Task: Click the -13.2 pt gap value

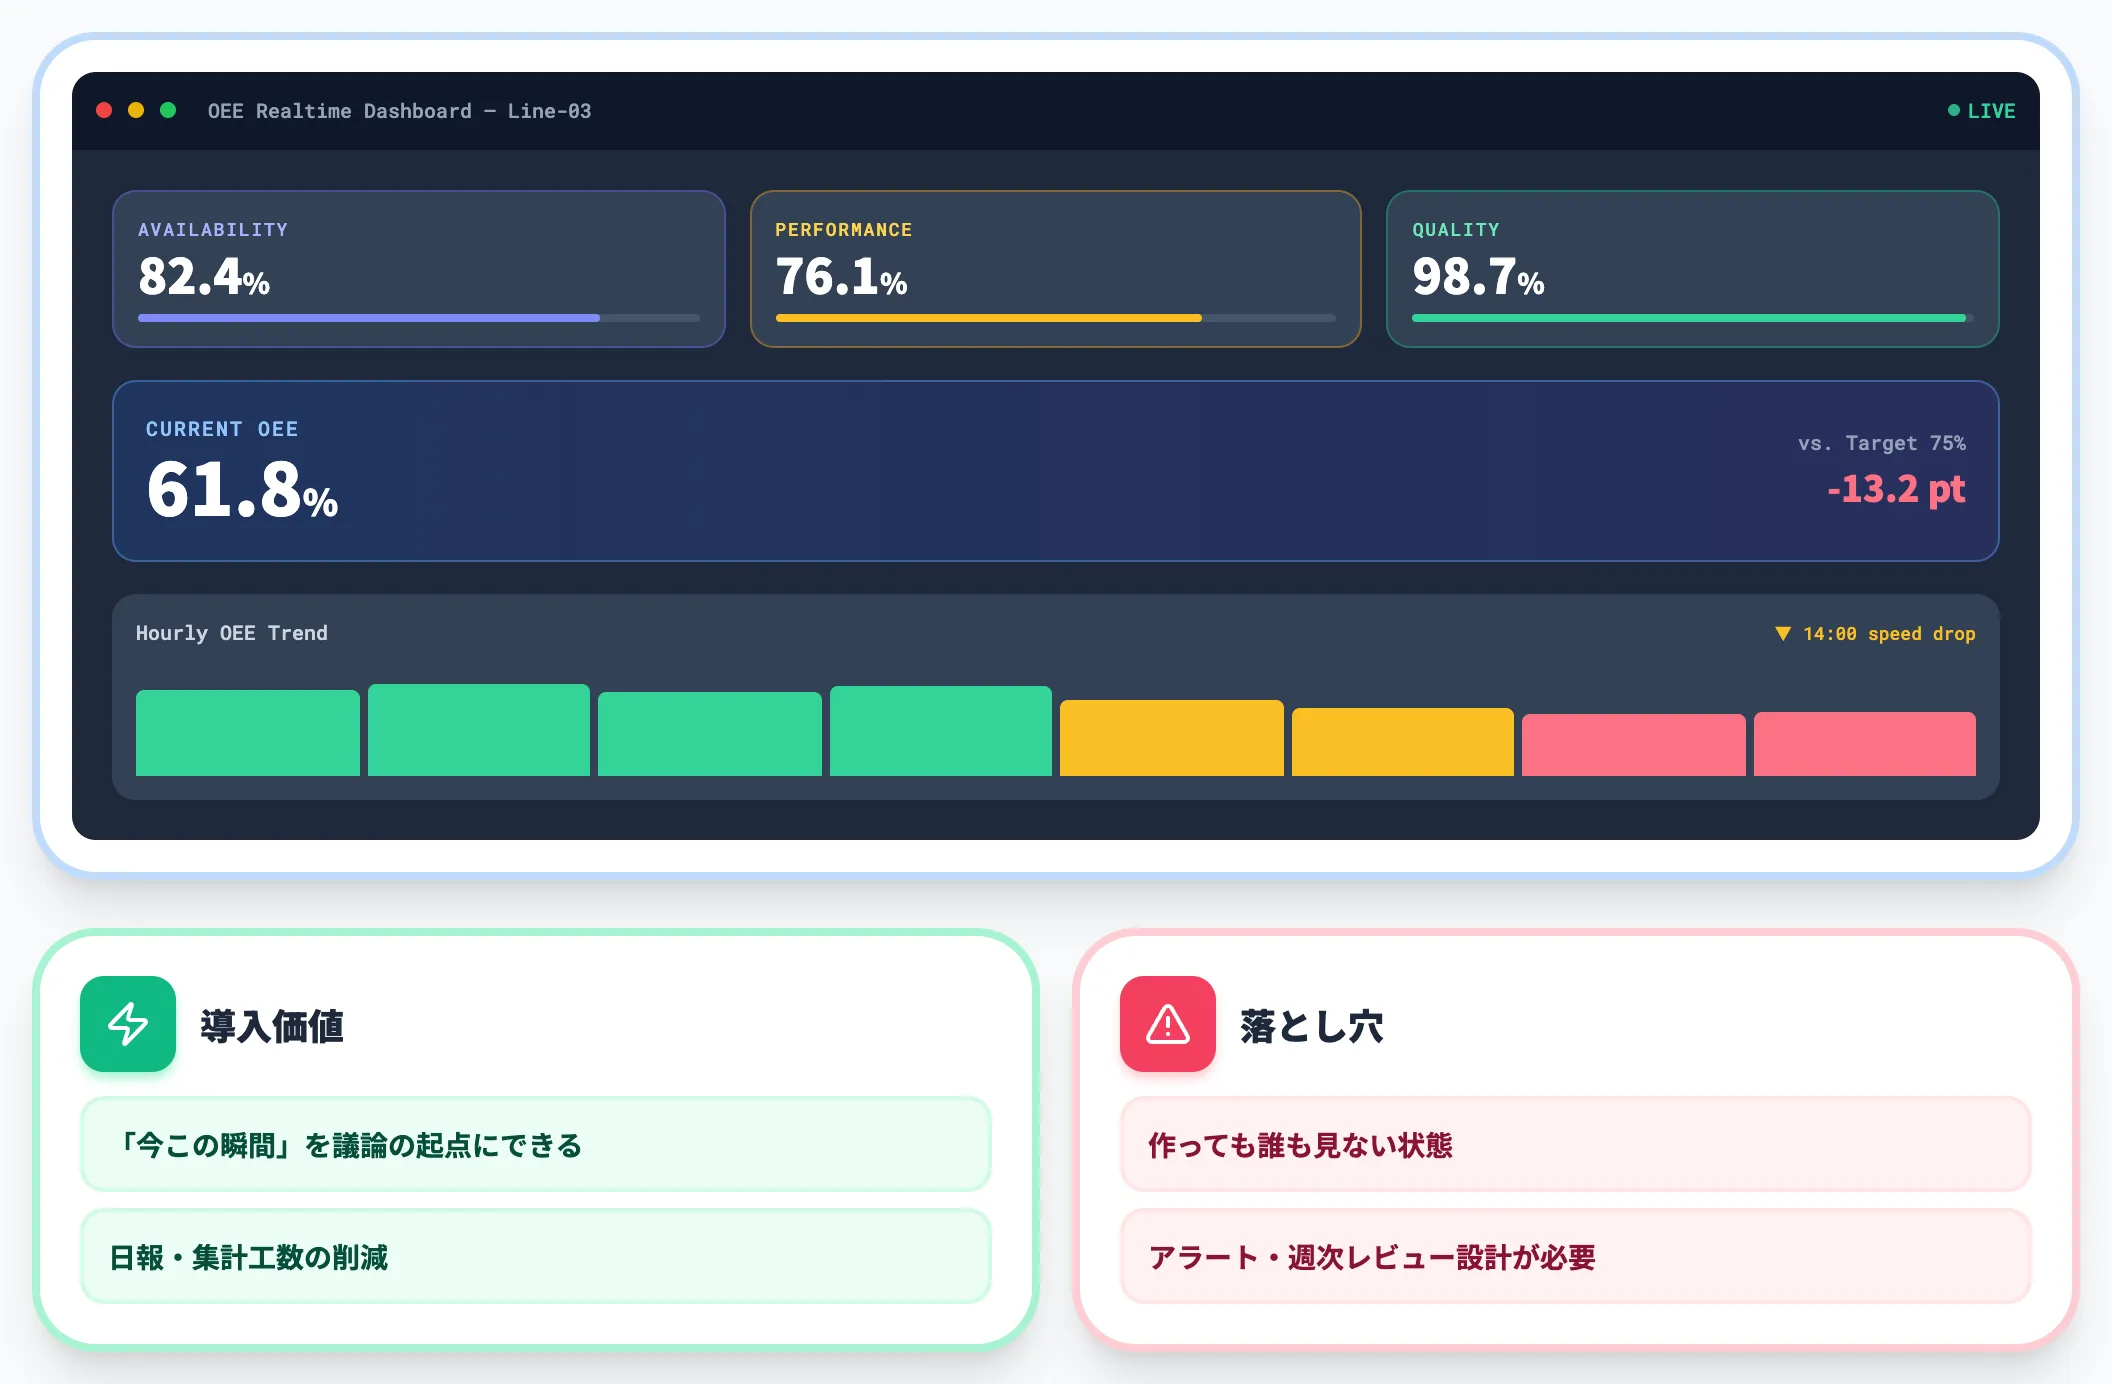Action: [x=1897, y=489]
